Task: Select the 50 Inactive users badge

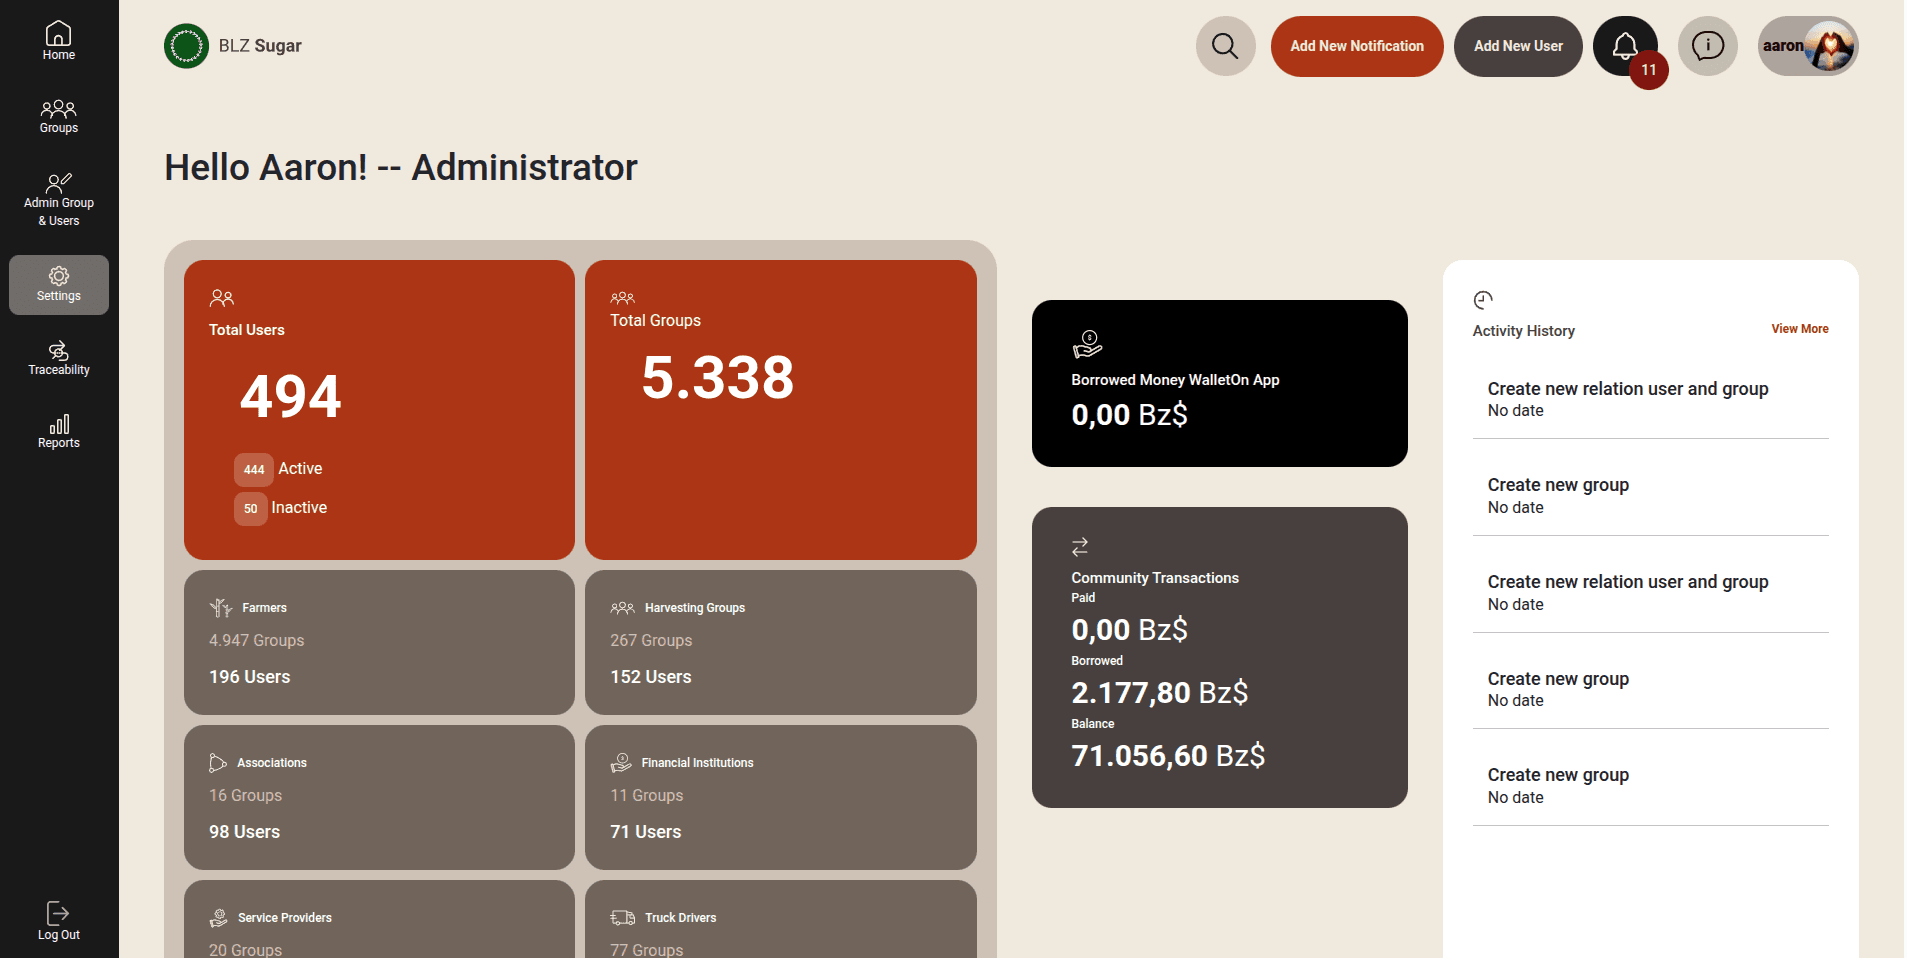Action: point(251,508)
